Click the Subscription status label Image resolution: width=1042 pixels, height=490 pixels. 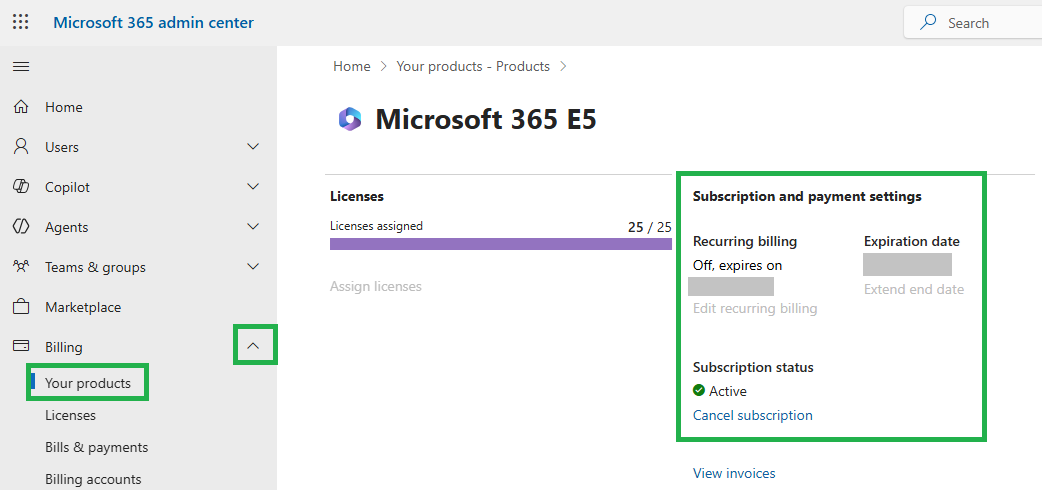(753, 367)
